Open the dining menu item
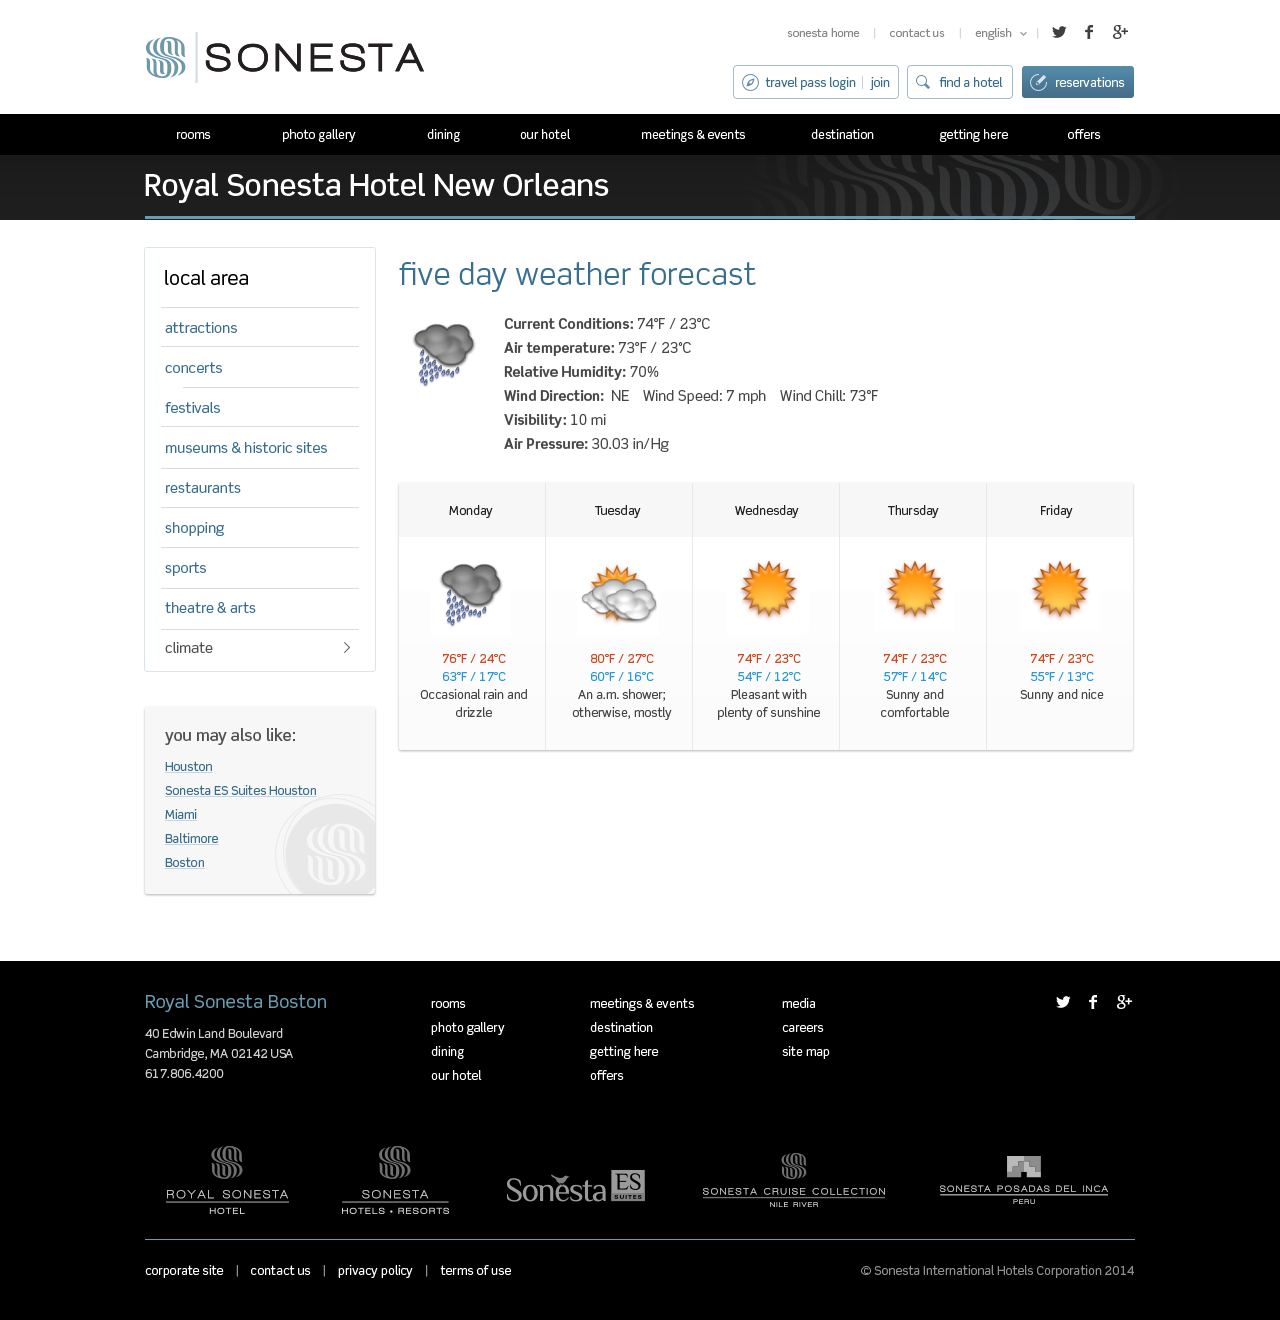The image size is (1280, 1320). [444, 135]
